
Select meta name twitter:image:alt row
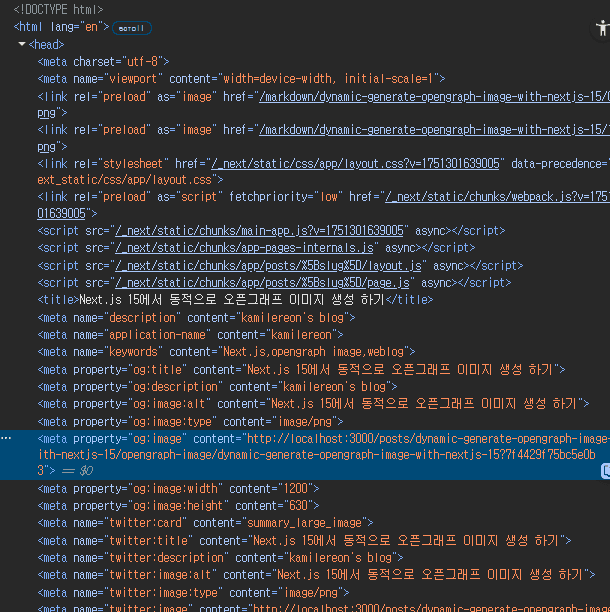pyautogui.click(x=317, y=575)
